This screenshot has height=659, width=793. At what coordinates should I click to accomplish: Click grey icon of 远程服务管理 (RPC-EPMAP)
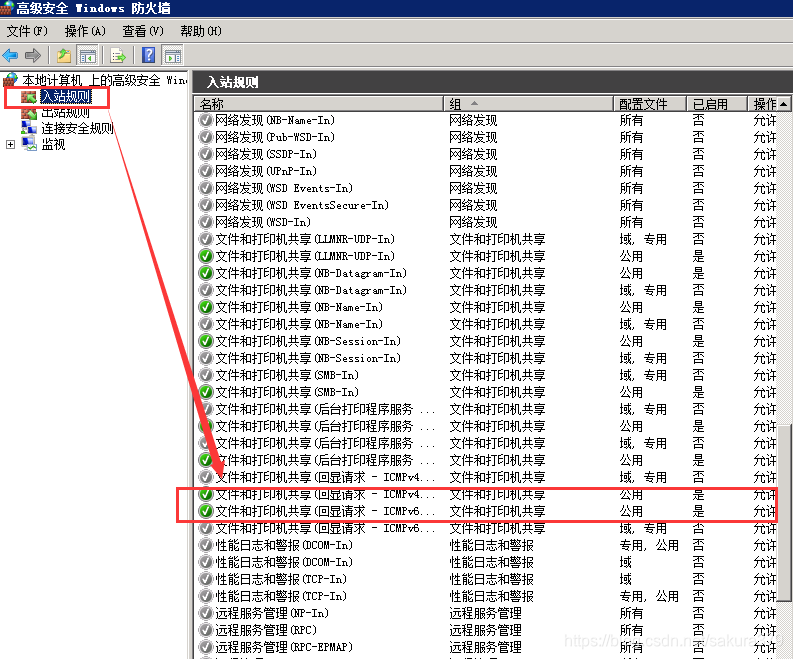pos(205,647)
